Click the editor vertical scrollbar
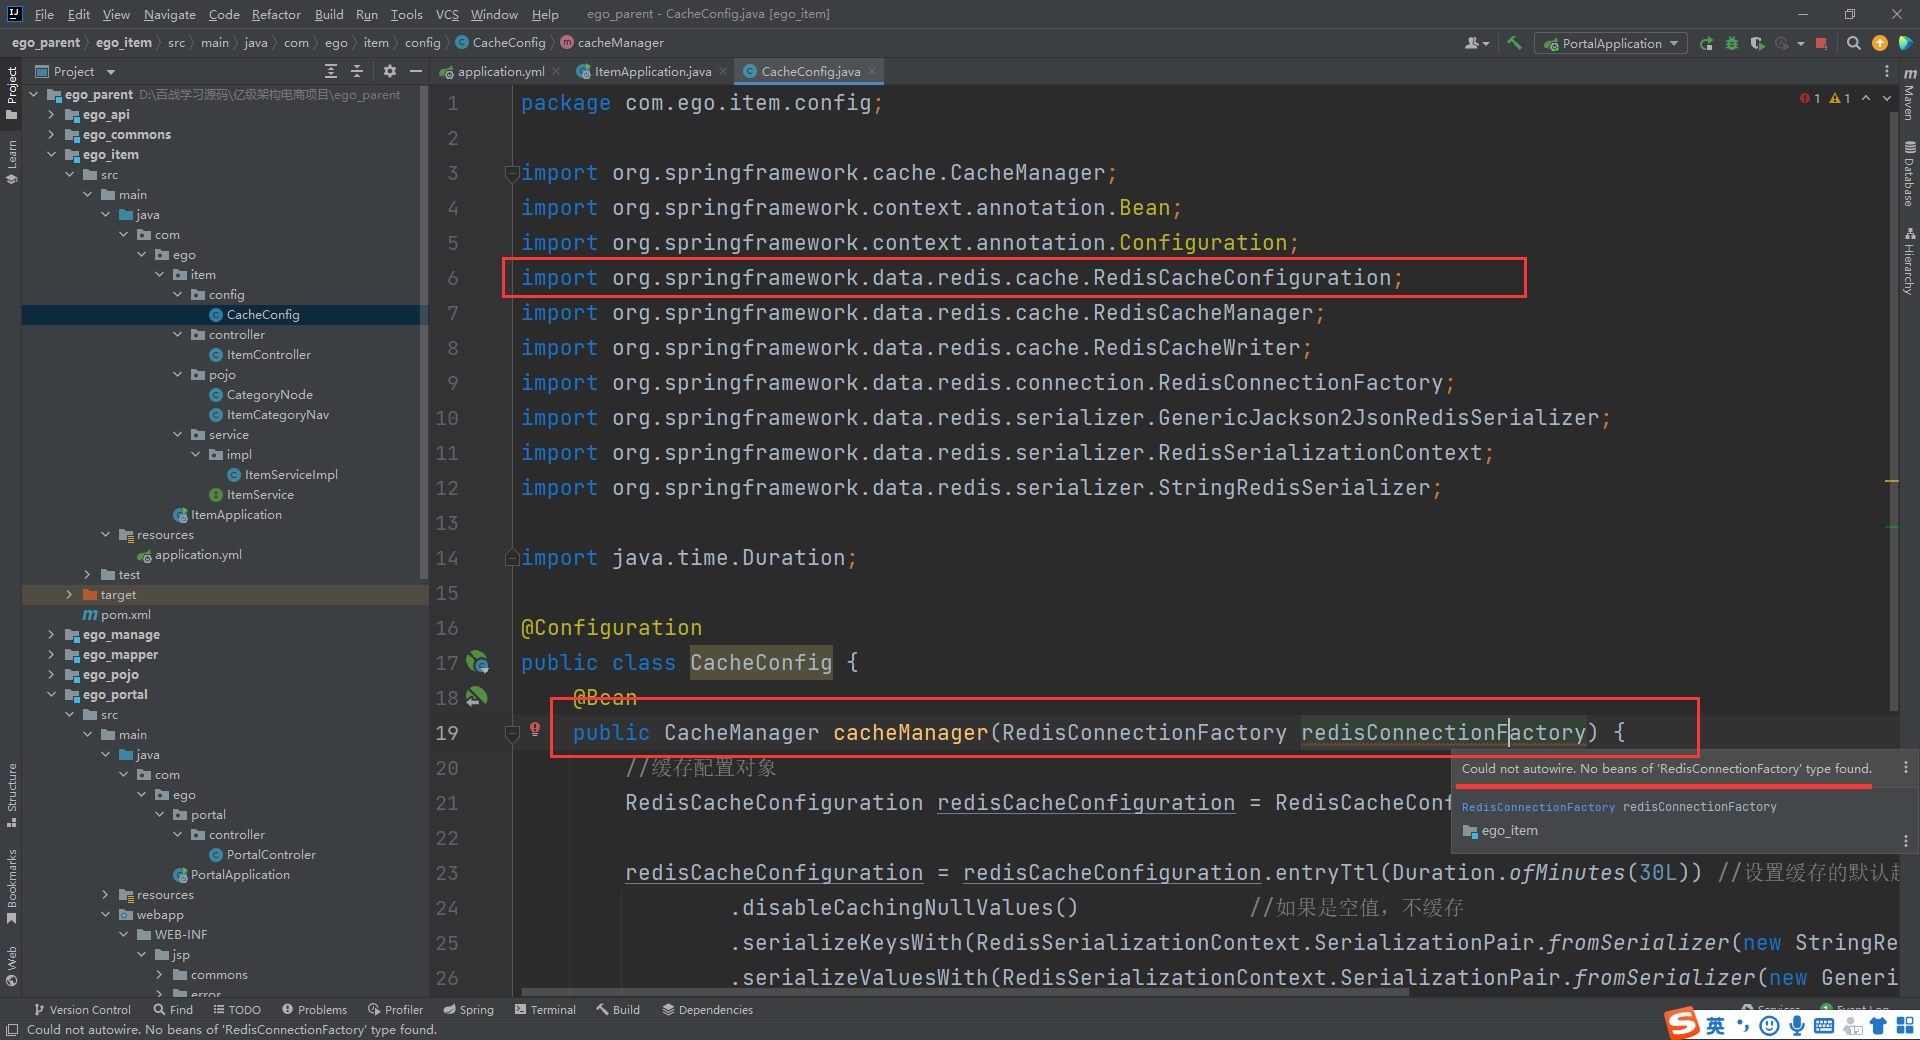Viewport: 1920px width, 1040px height. (x=1893, y=410)
